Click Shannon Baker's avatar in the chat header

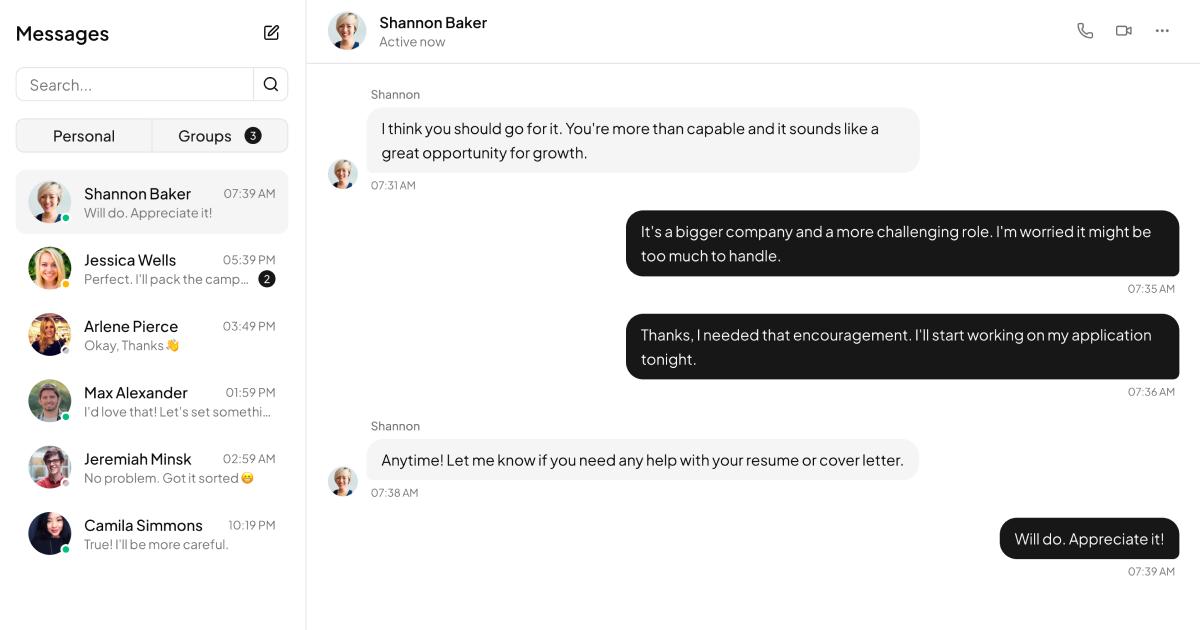[x=347, y=30]
